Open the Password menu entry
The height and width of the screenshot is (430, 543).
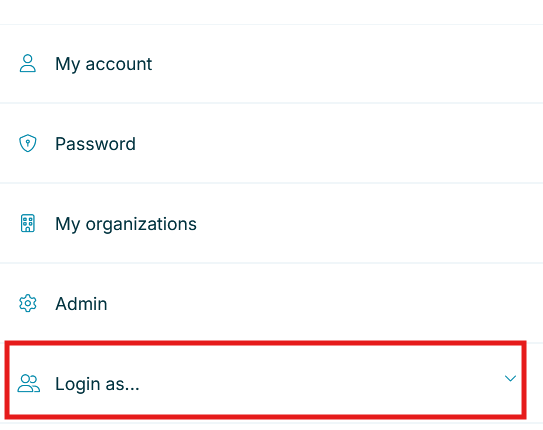pos(272,143)
